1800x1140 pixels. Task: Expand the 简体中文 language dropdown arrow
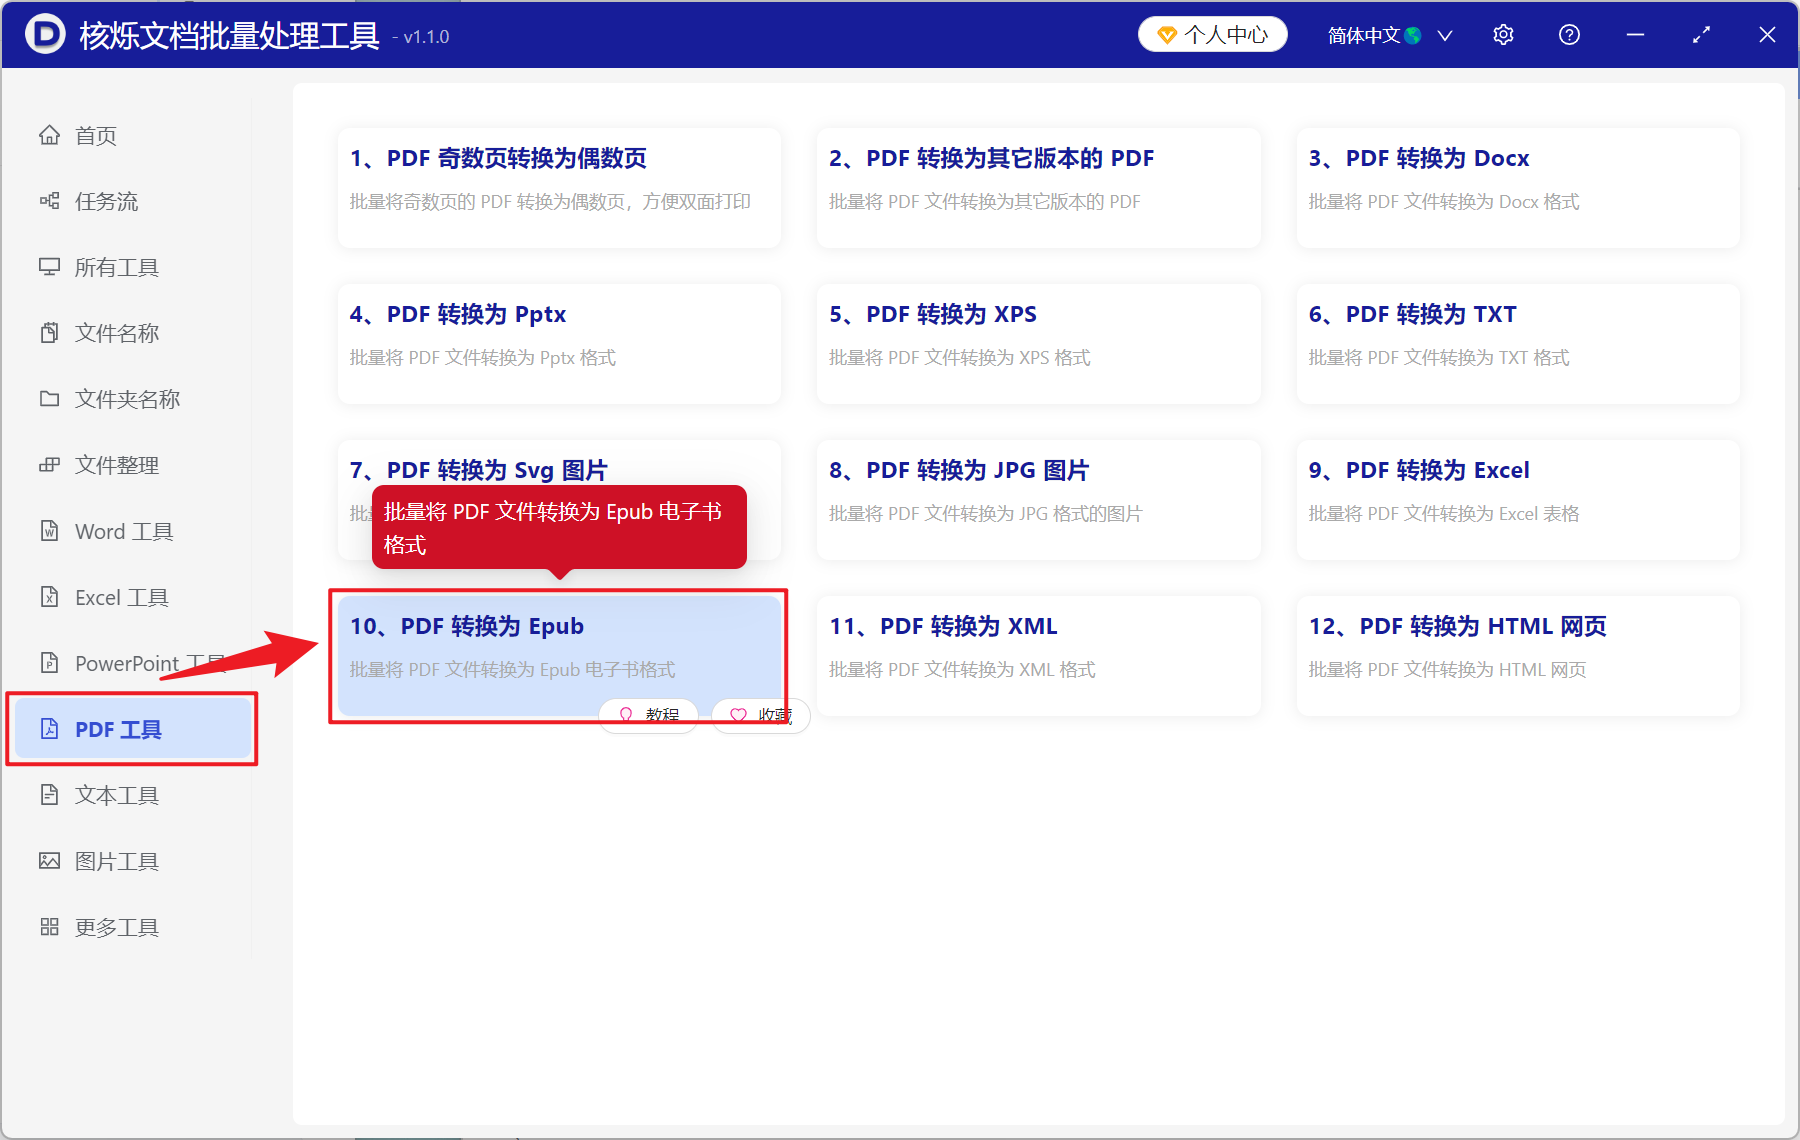coord(1445,36)
